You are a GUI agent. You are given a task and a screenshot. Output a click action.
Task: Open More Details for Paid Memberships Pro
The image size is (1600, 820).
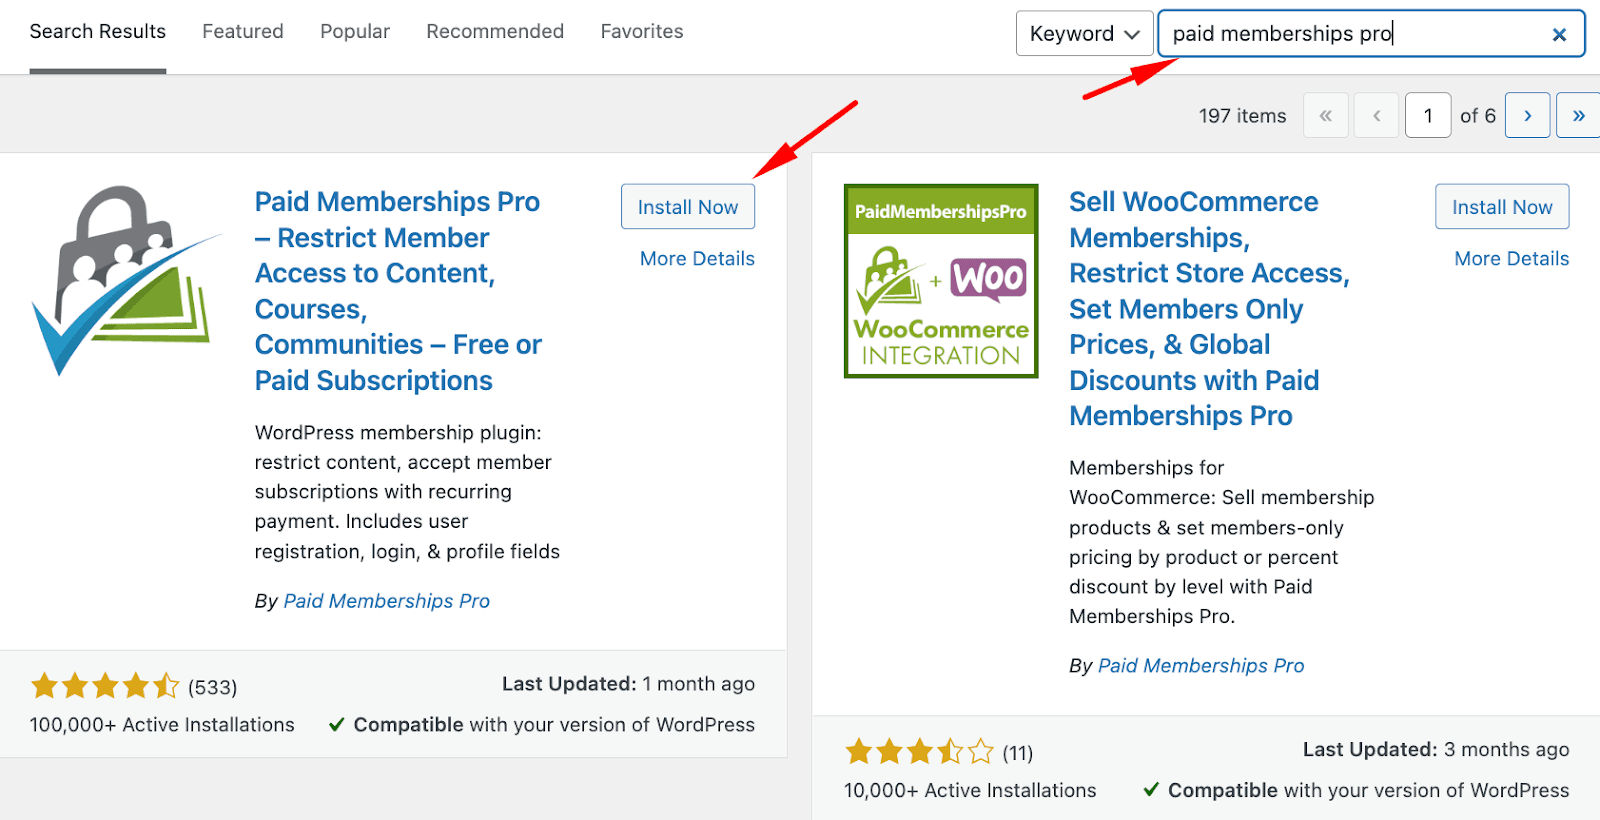pos(697,259)
